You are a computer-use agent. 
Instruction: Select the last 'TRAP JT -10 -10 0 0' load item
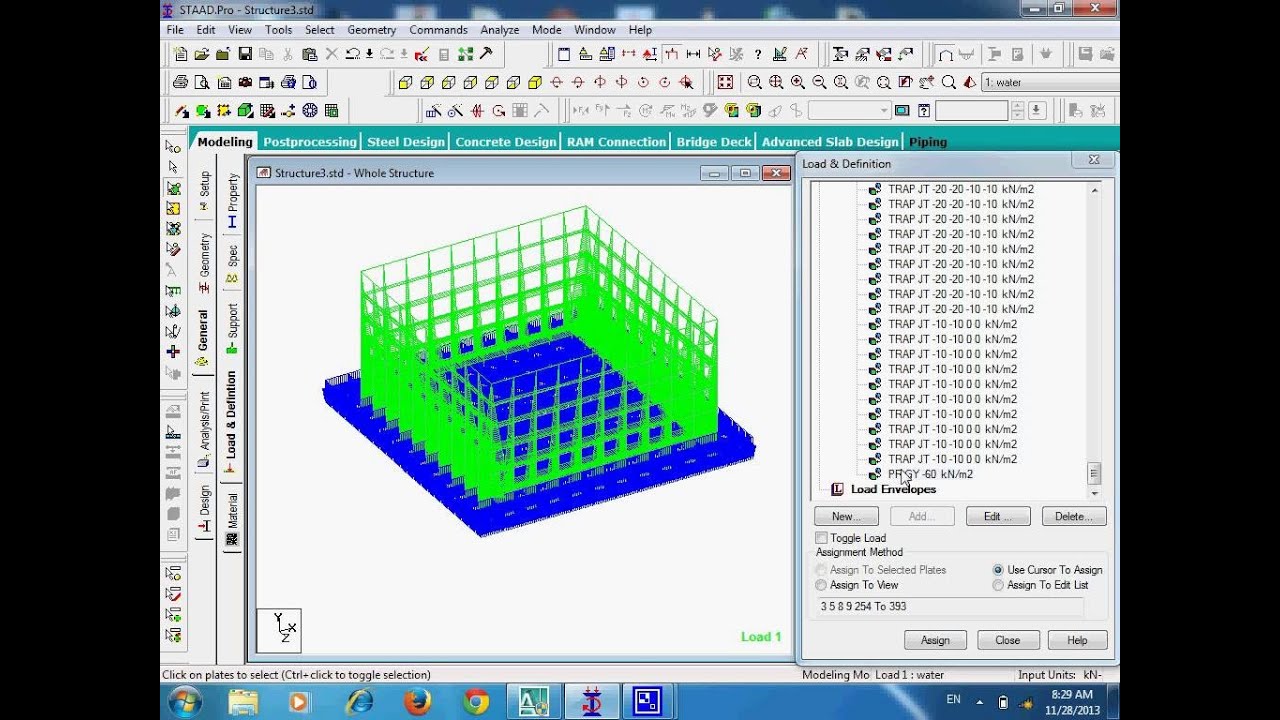tap(952, 459)
